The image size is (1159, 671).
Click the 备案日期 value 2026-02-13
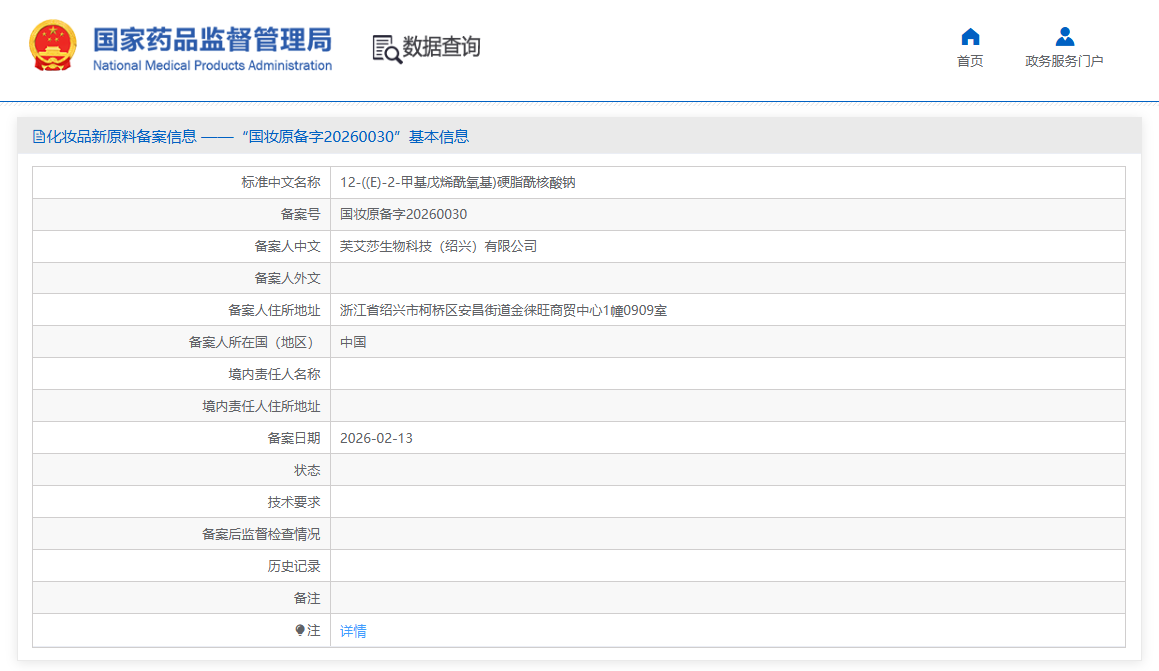(376, 438)
